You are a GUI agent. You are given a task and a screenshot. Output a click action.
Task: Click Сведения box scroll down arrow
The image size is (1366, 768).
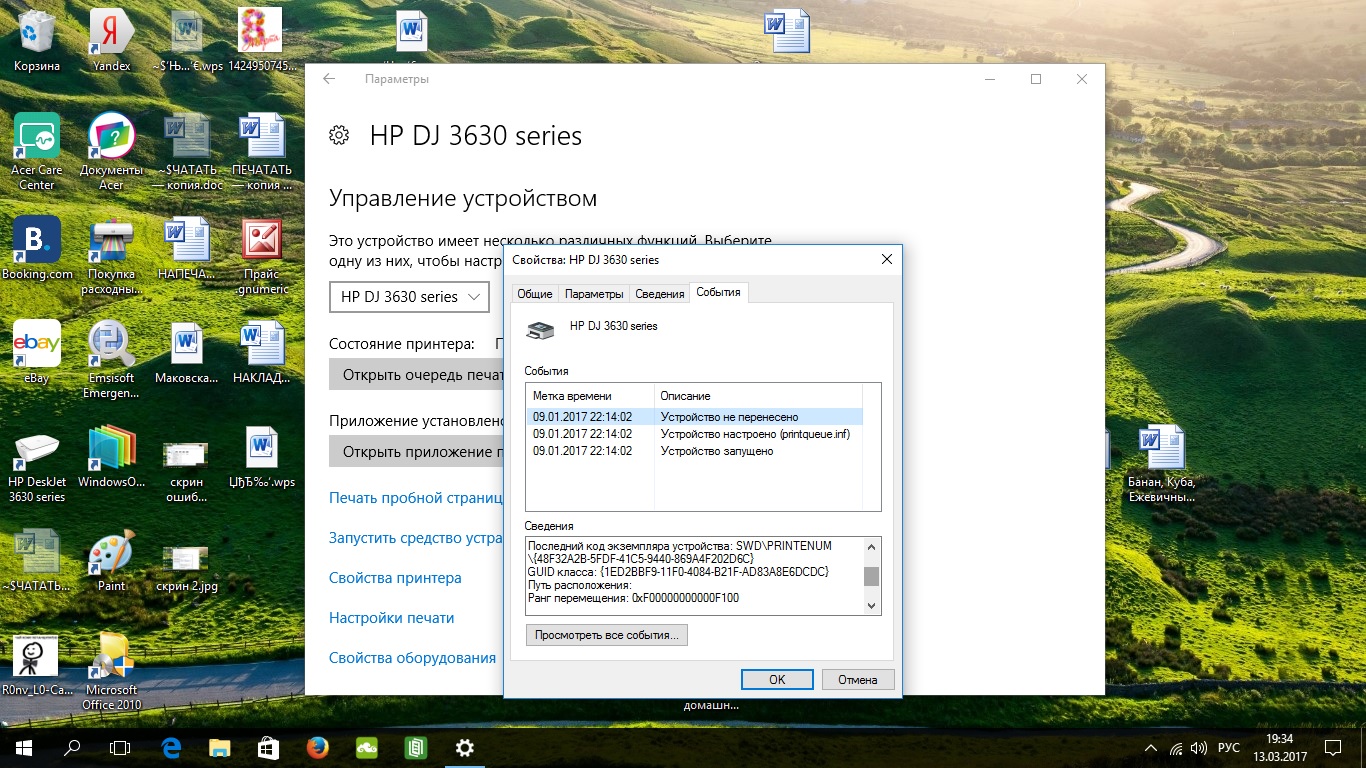coord(871,605)
